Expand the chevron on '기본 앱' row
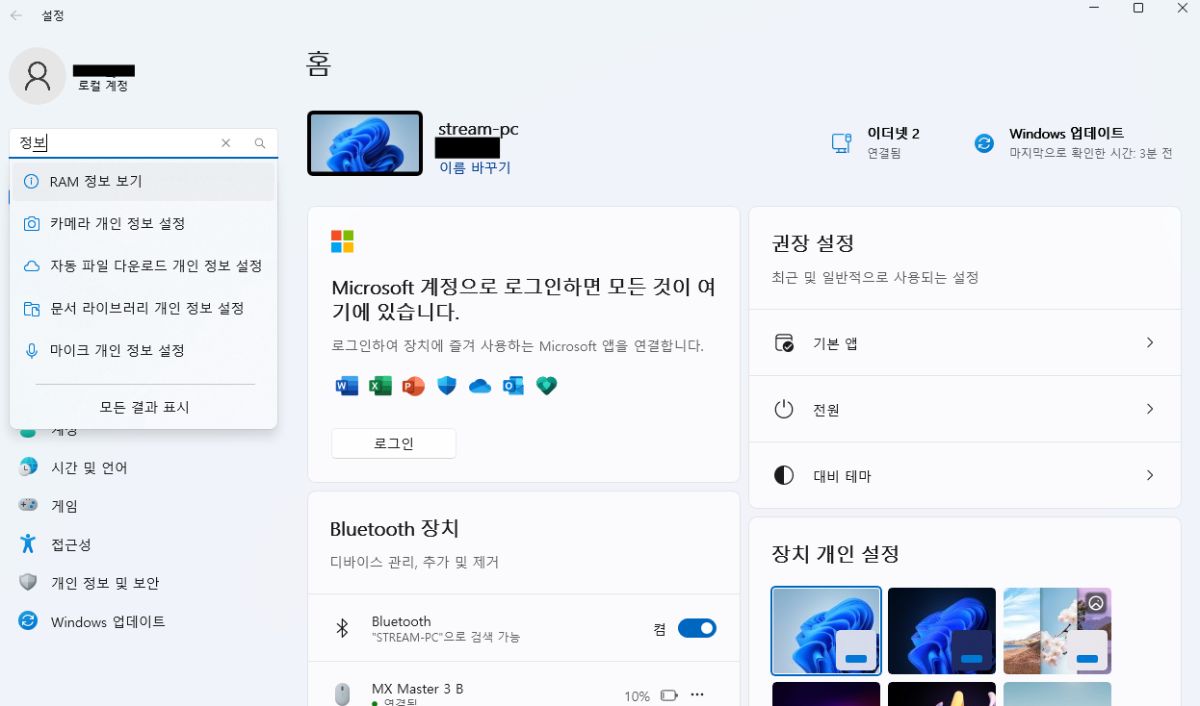The image size is (1200, 706). click(x=1149, y=343)
